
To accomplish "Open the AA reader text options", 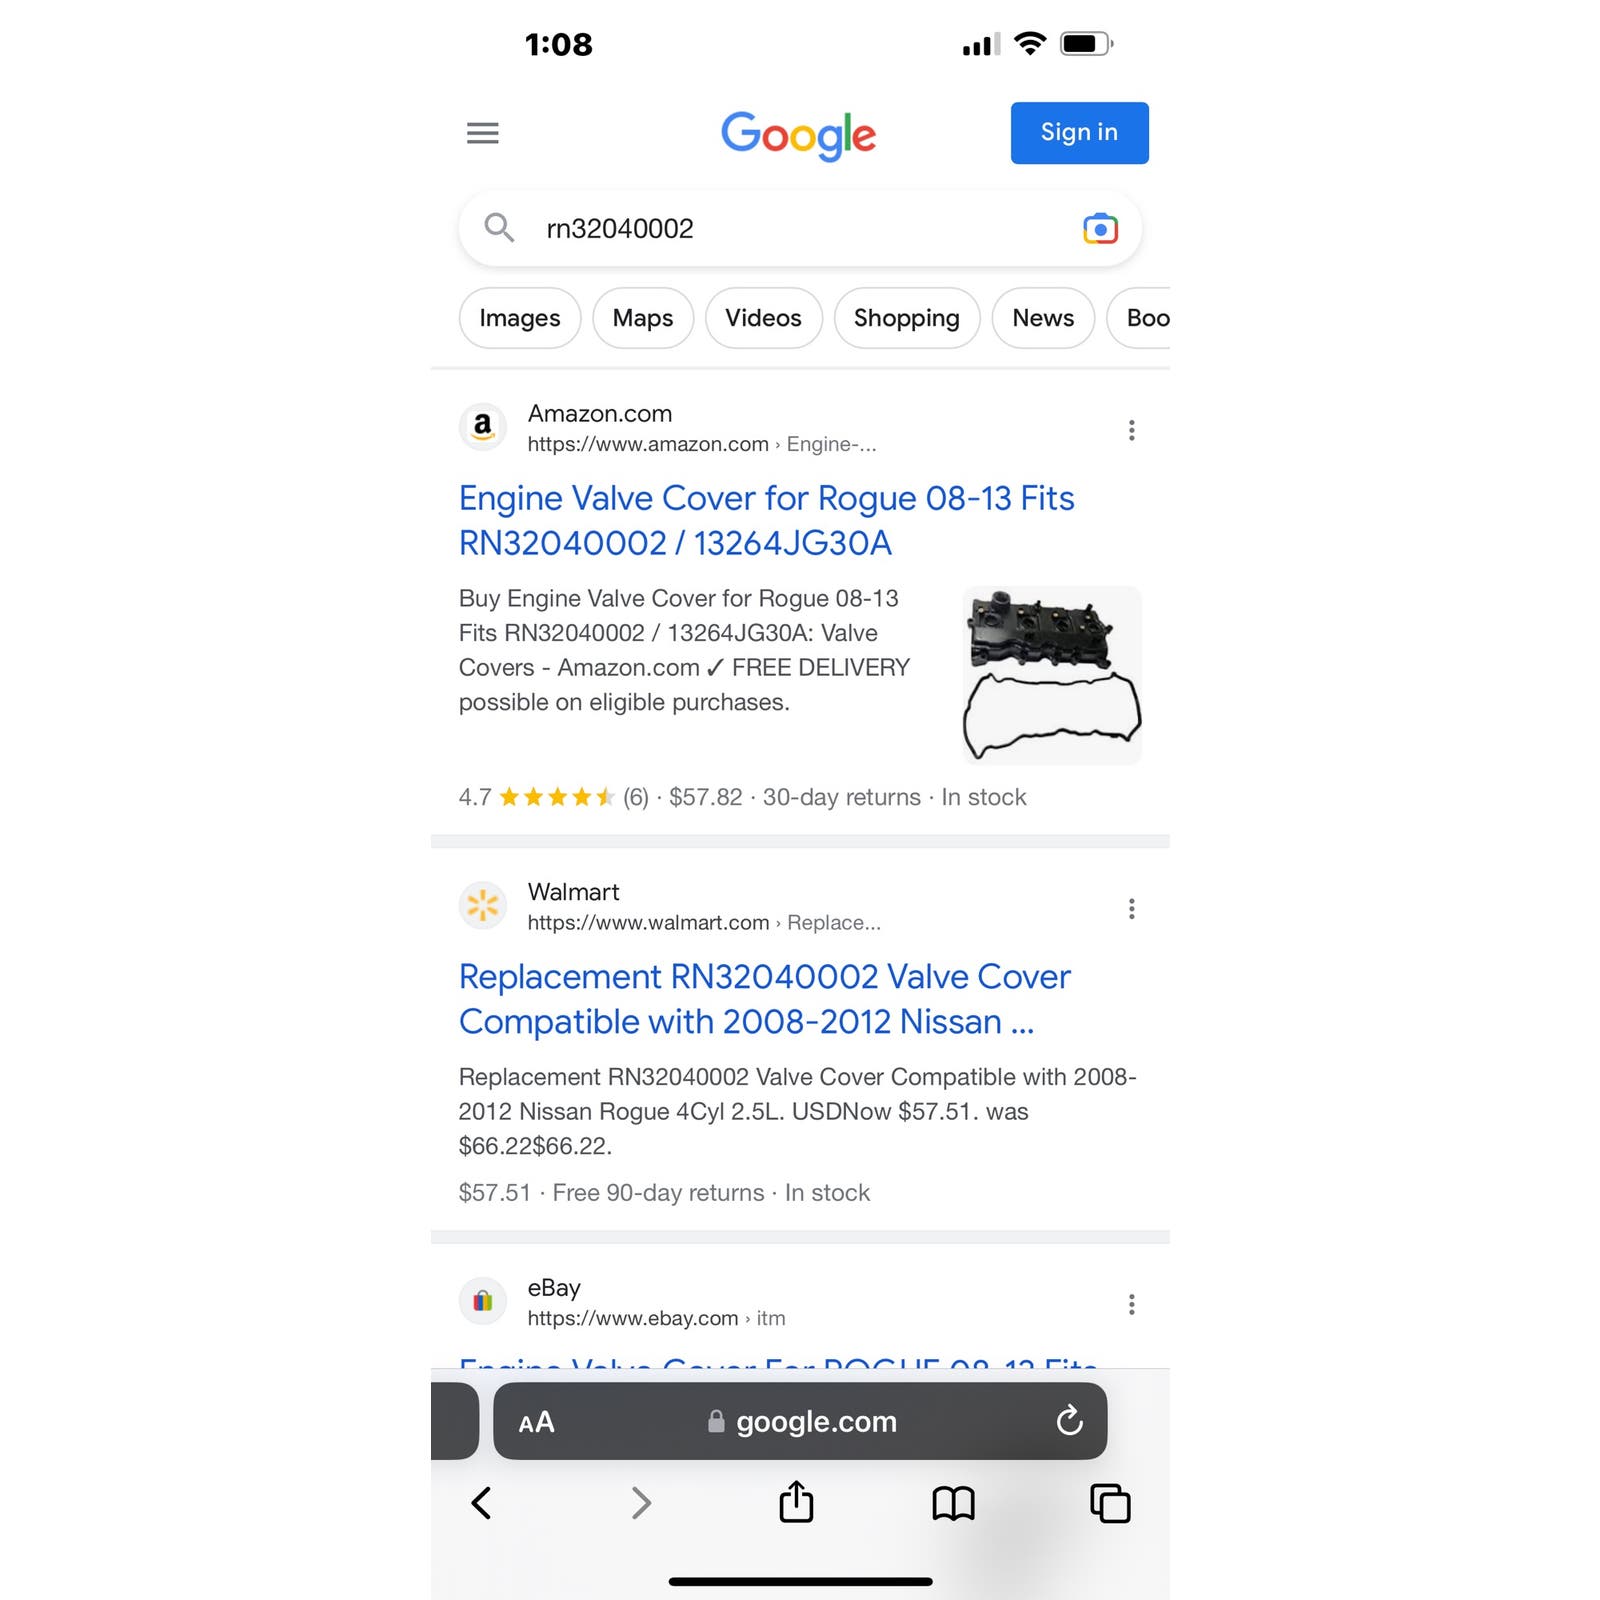I will pos(536,1422).
